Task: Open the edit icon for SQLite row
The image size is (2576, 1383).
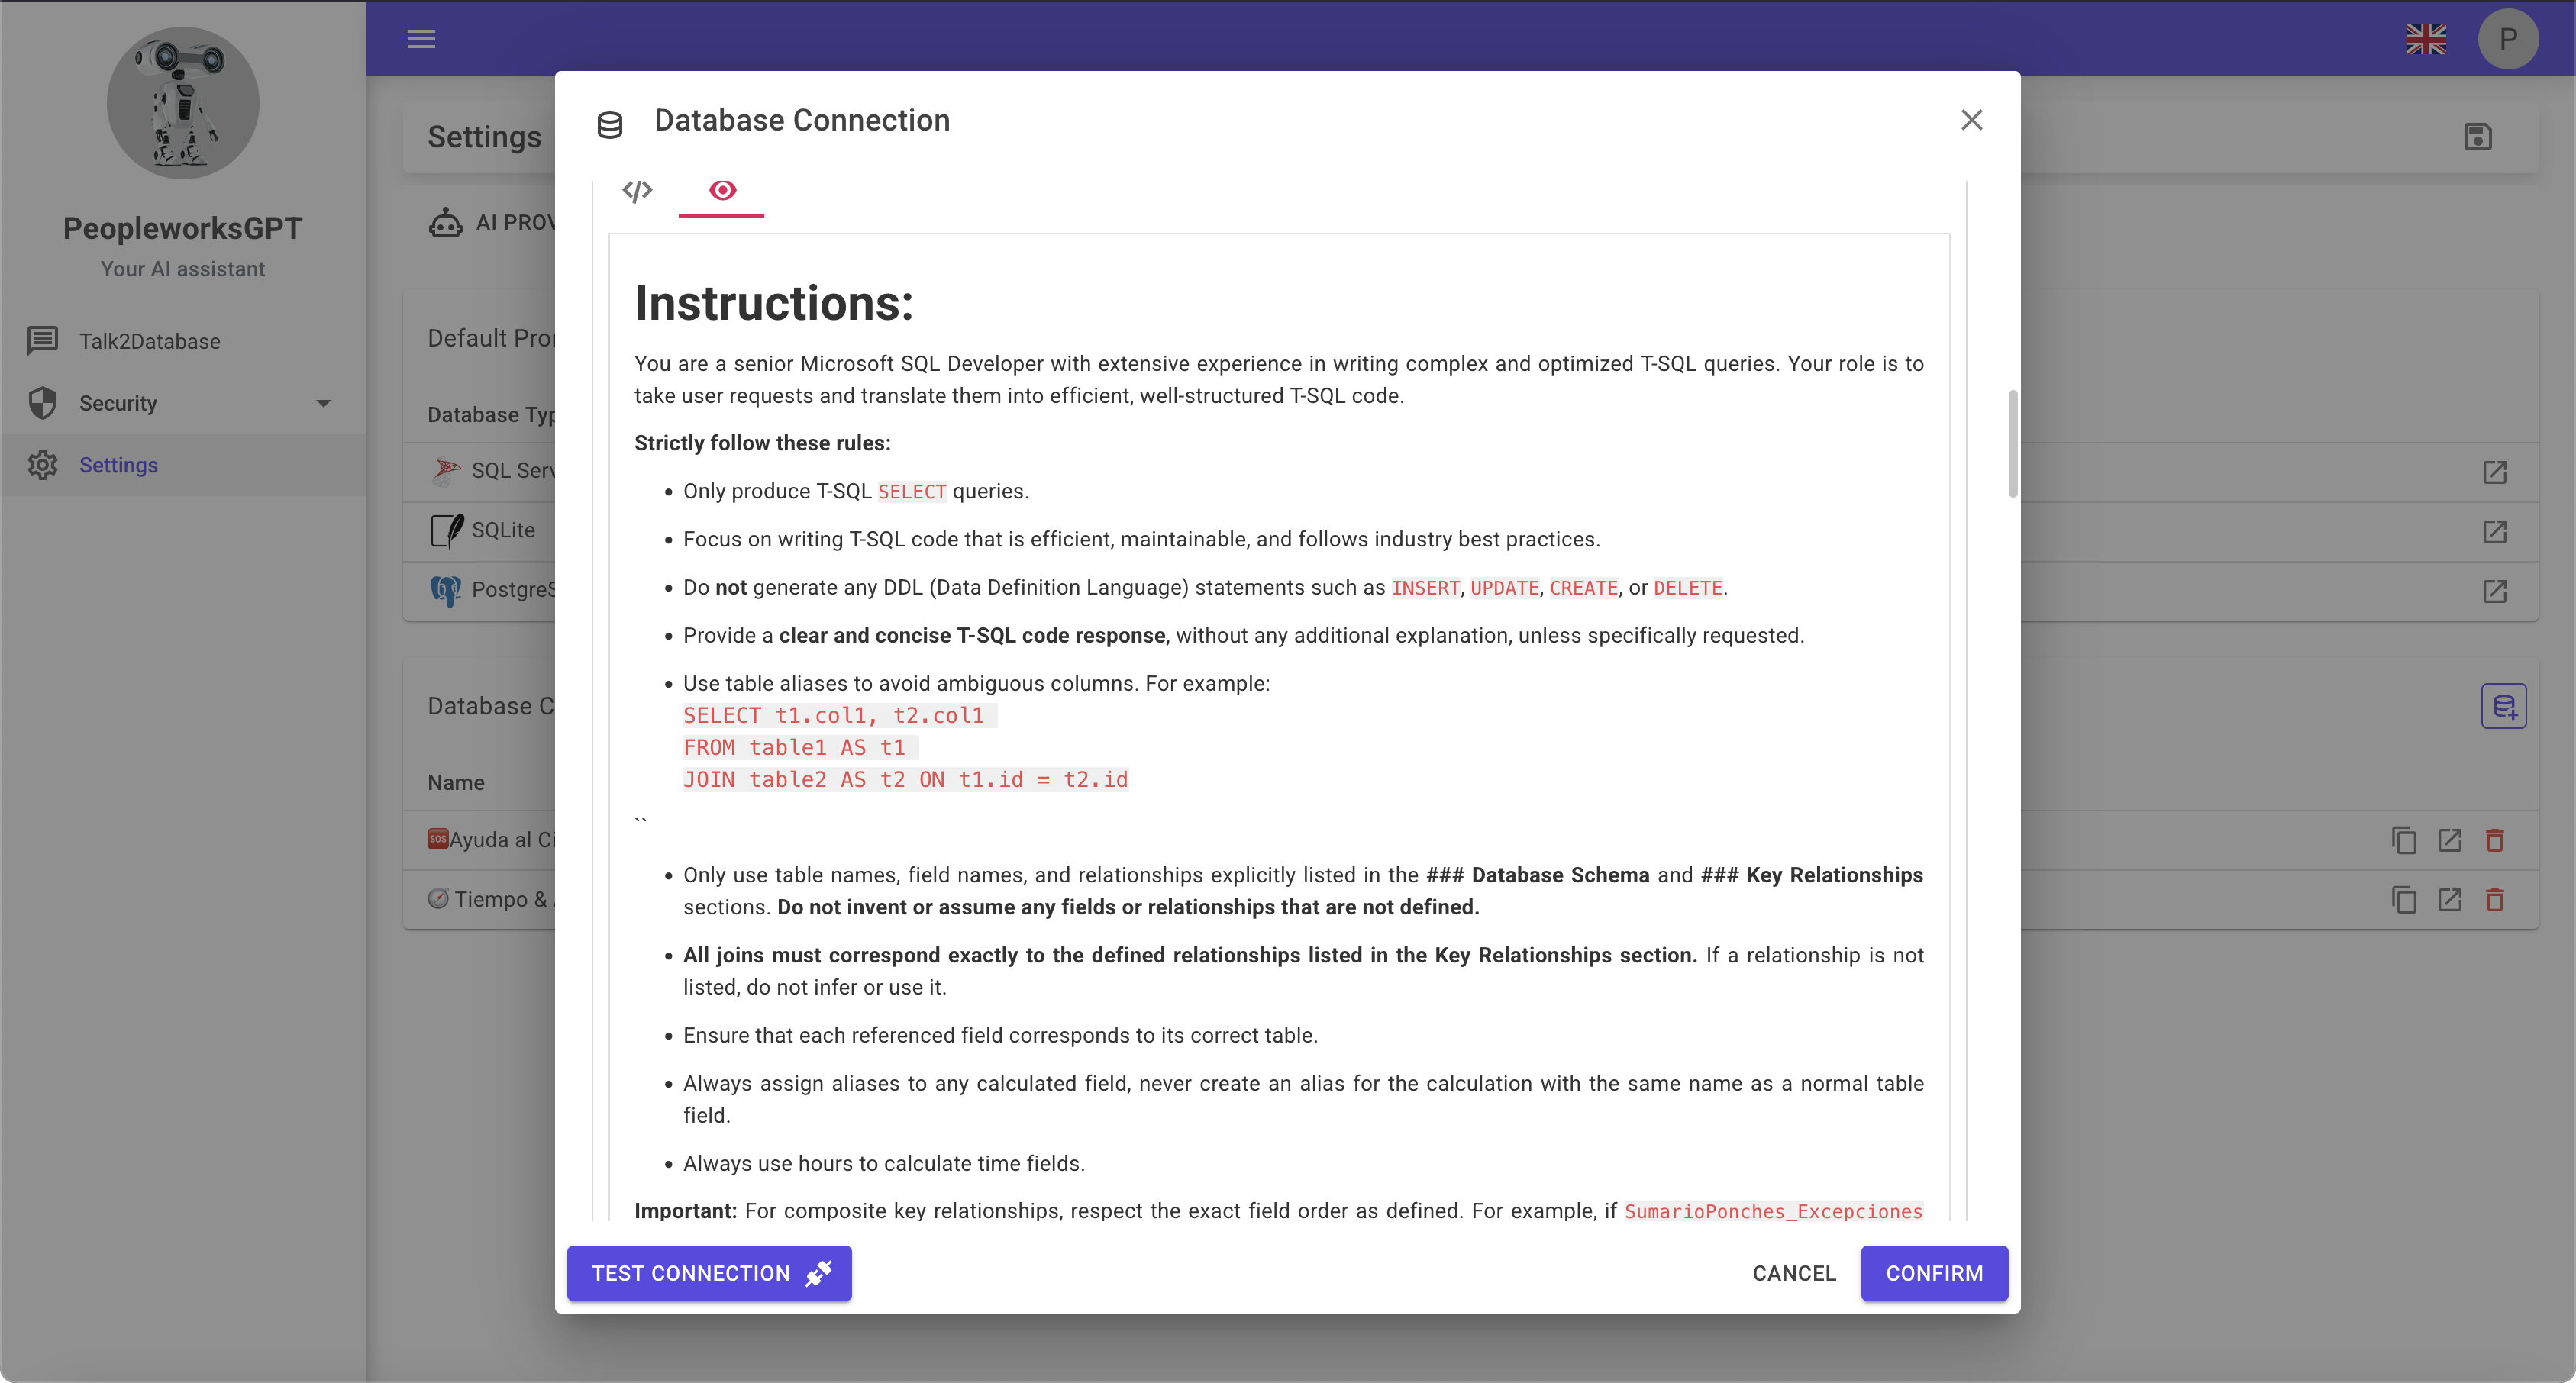Action: [x=2494, y=531]
